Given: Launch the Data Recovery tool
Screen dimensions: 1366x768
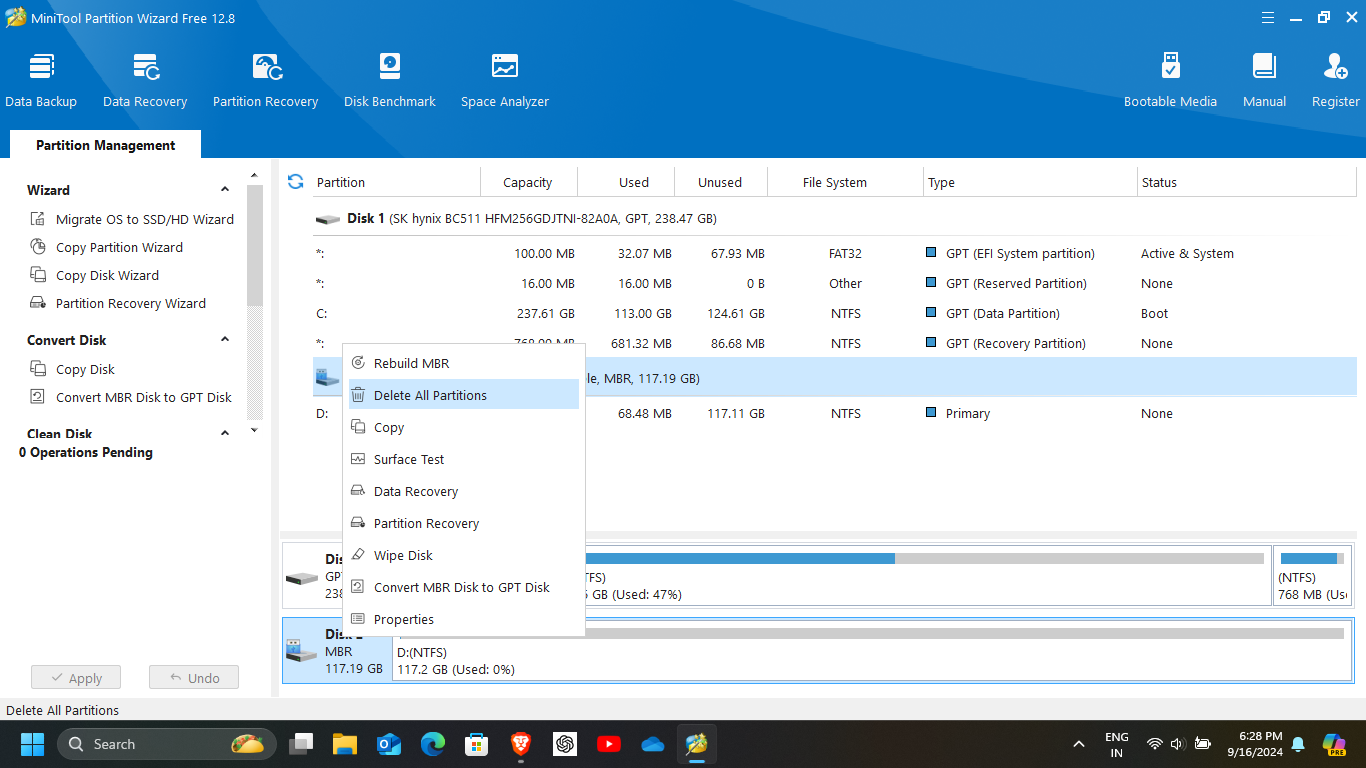Looking at the screenshot, I should (x=145, y=80).
